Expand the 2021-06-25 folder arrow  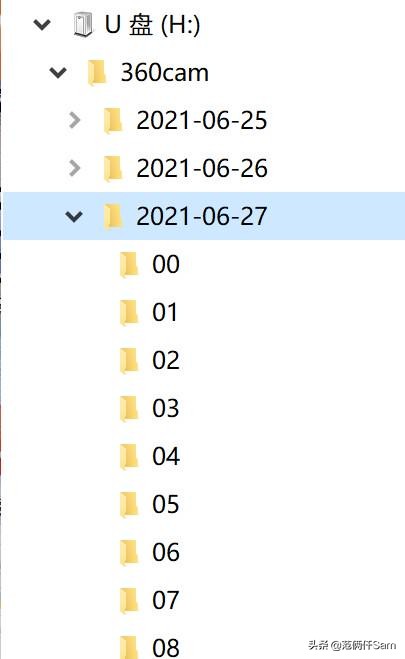[74, 120]
